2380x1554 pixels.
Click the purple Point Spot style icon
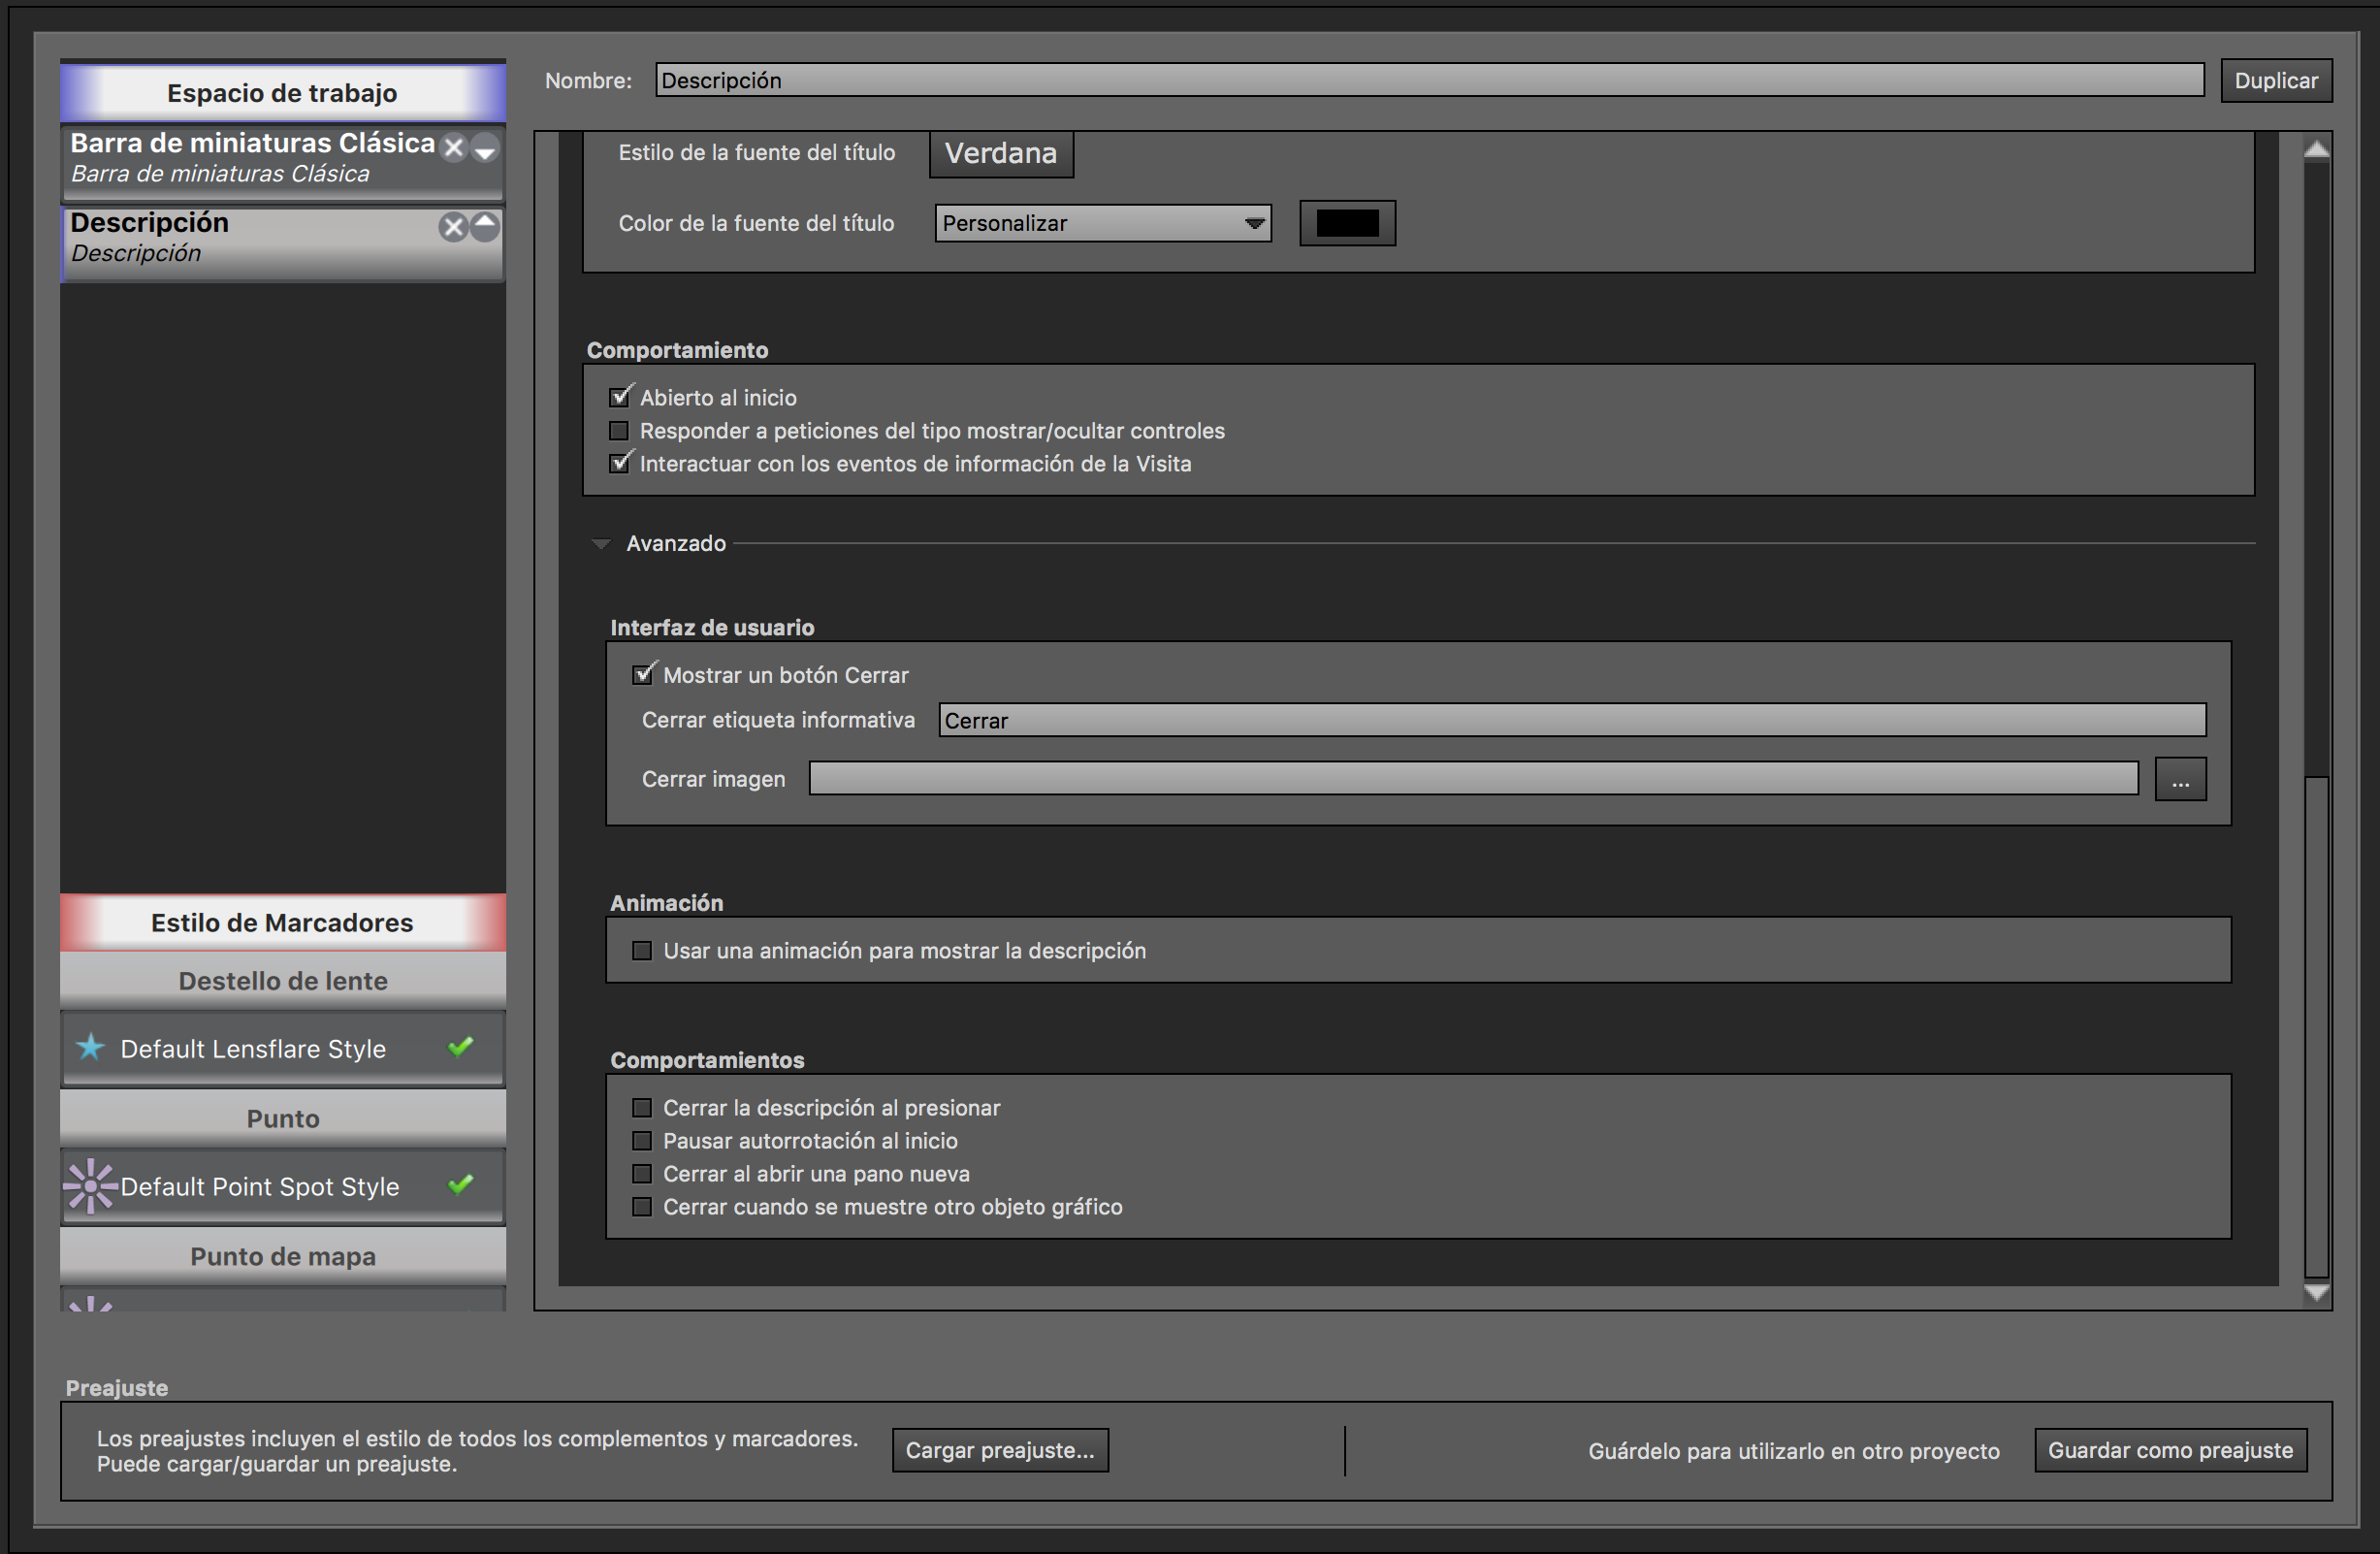[90, 1185]
